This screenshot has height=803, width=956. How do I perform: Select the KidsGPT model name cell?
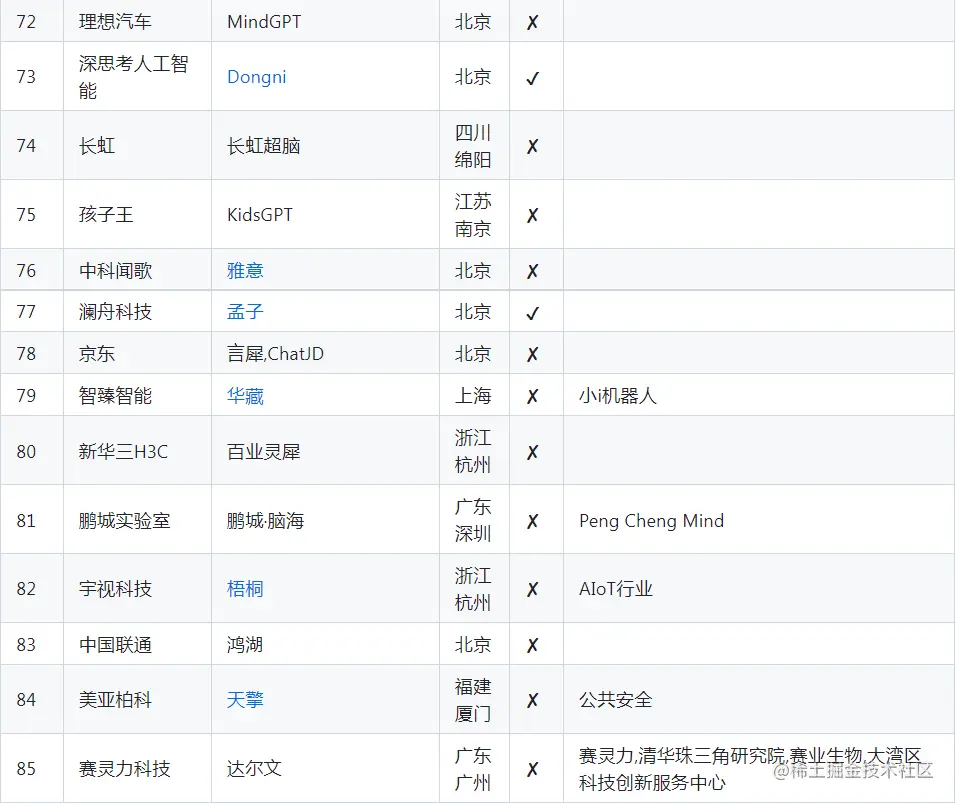pos(262,214)
